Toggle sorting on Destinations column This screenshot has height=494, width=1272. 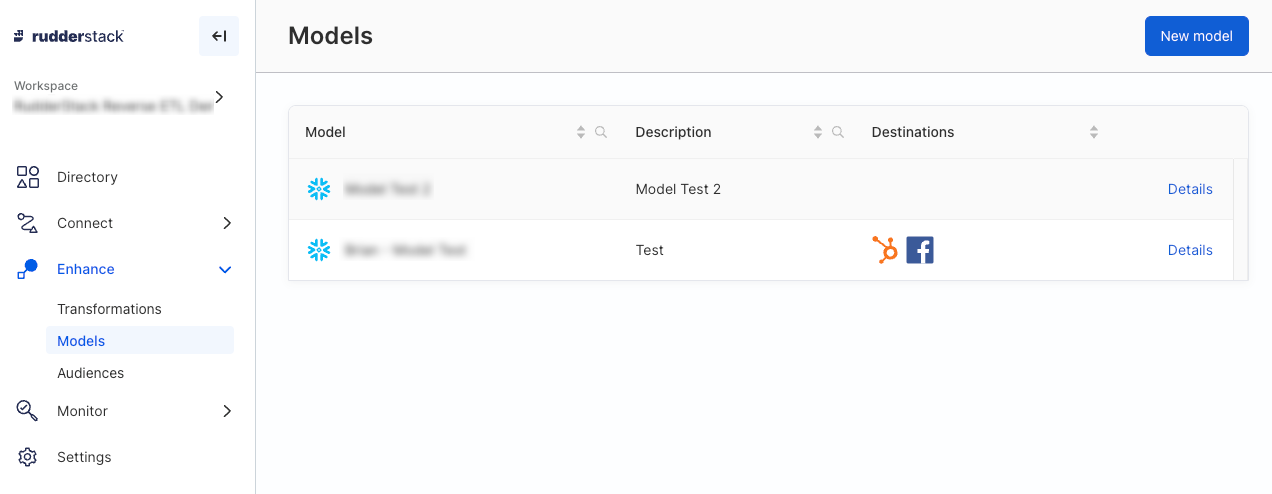pos(1094,132)
